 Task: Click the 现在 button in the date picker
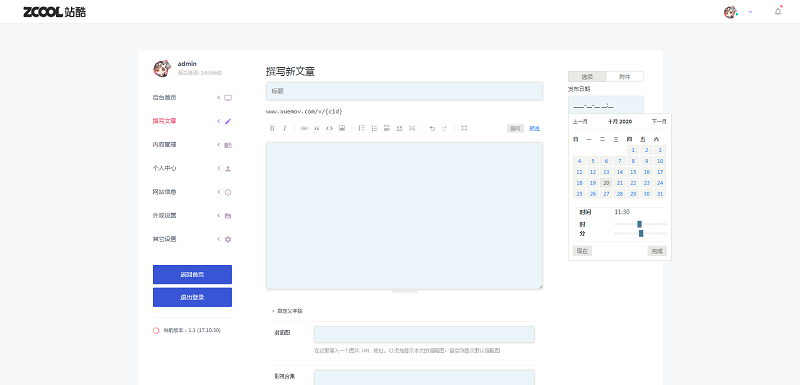[x=582, y=251]
